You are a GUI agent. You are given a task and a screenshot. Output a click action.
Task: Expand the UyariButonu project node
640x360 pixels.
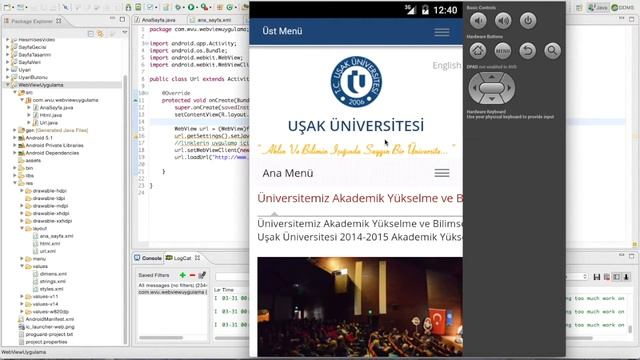(x=7, y=77)
